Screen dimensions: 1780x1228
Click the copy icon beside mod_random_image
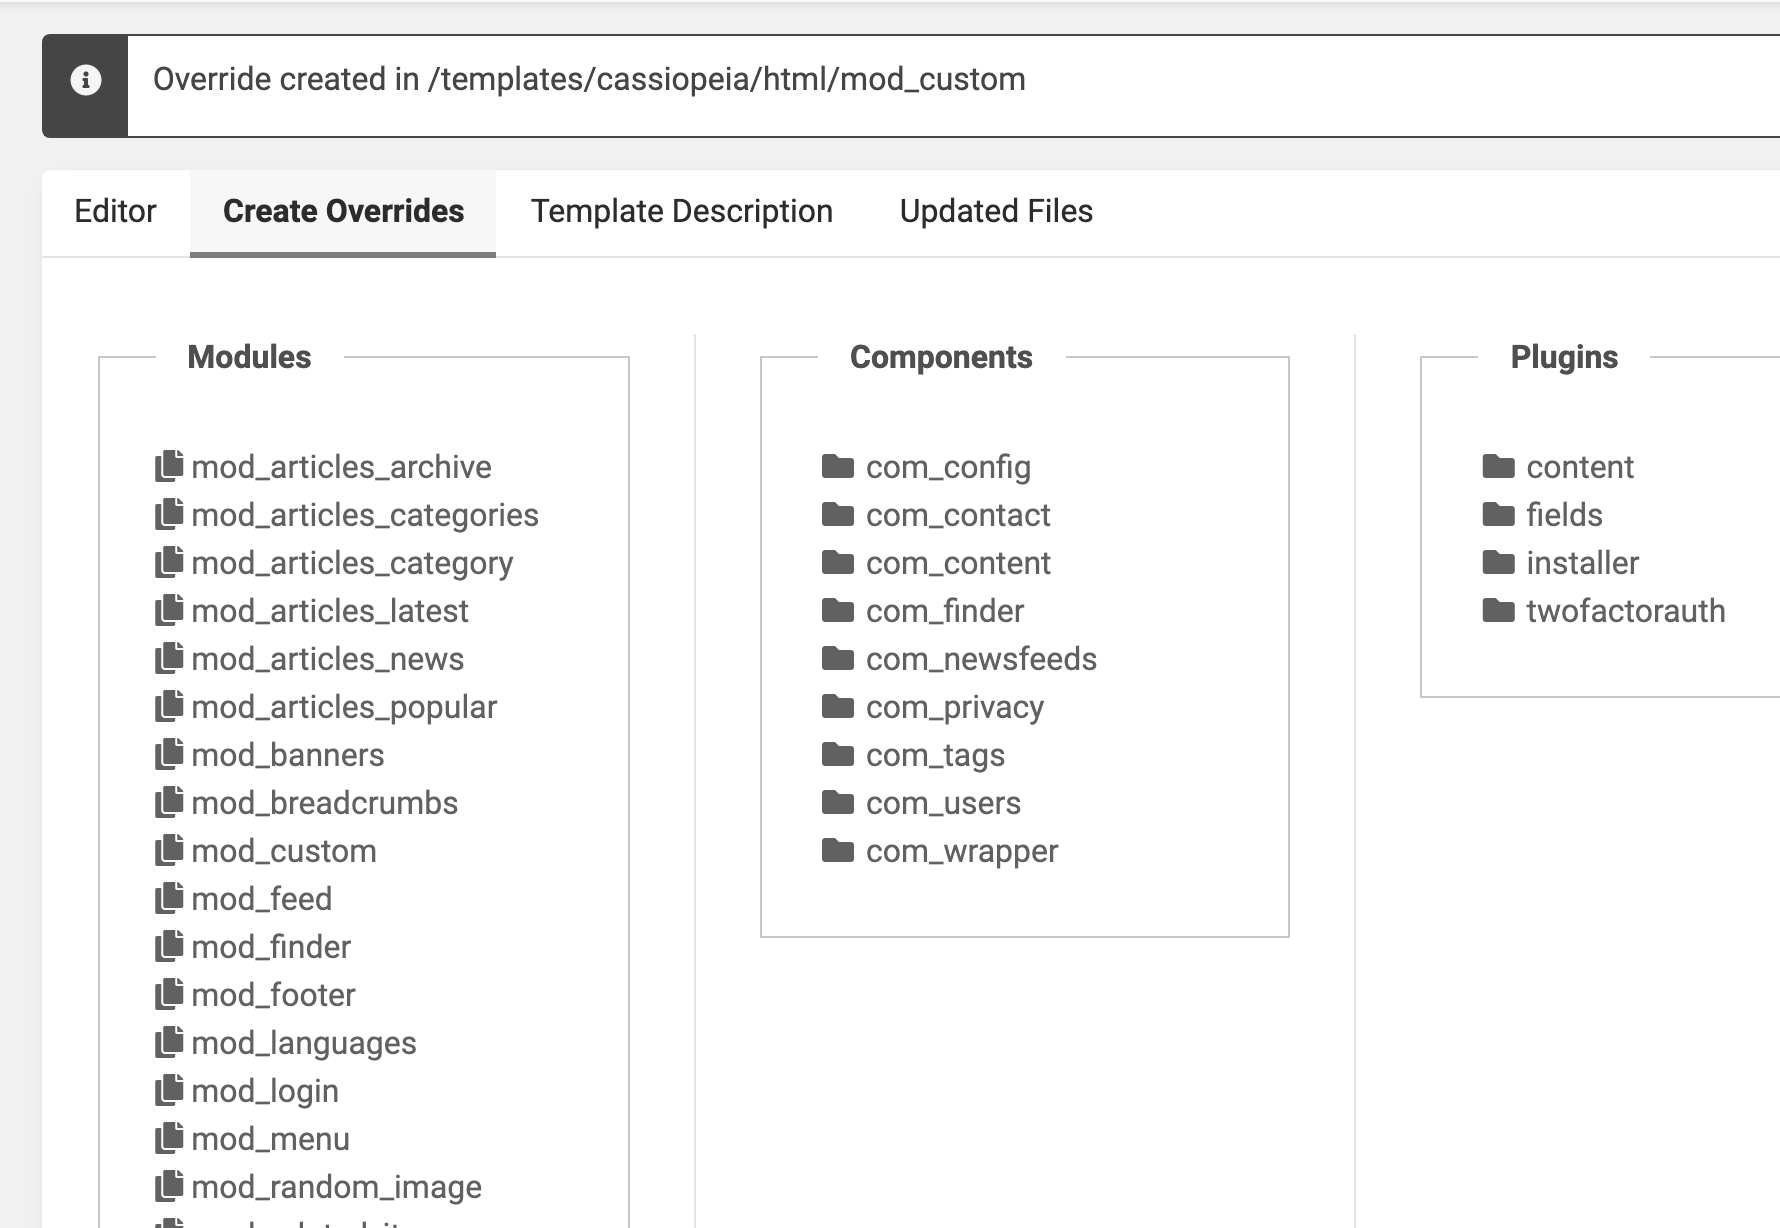(x=169, y=1186)
